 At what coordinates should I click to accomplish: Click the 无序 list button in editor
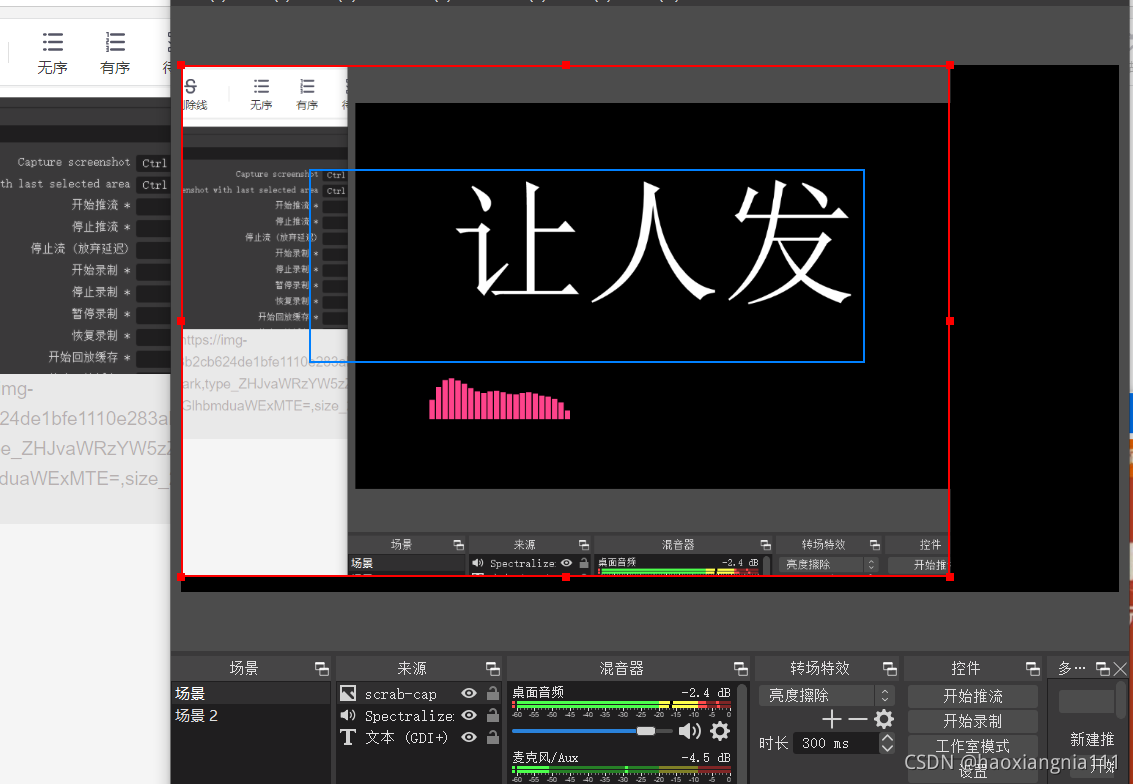tap(52, 53)
